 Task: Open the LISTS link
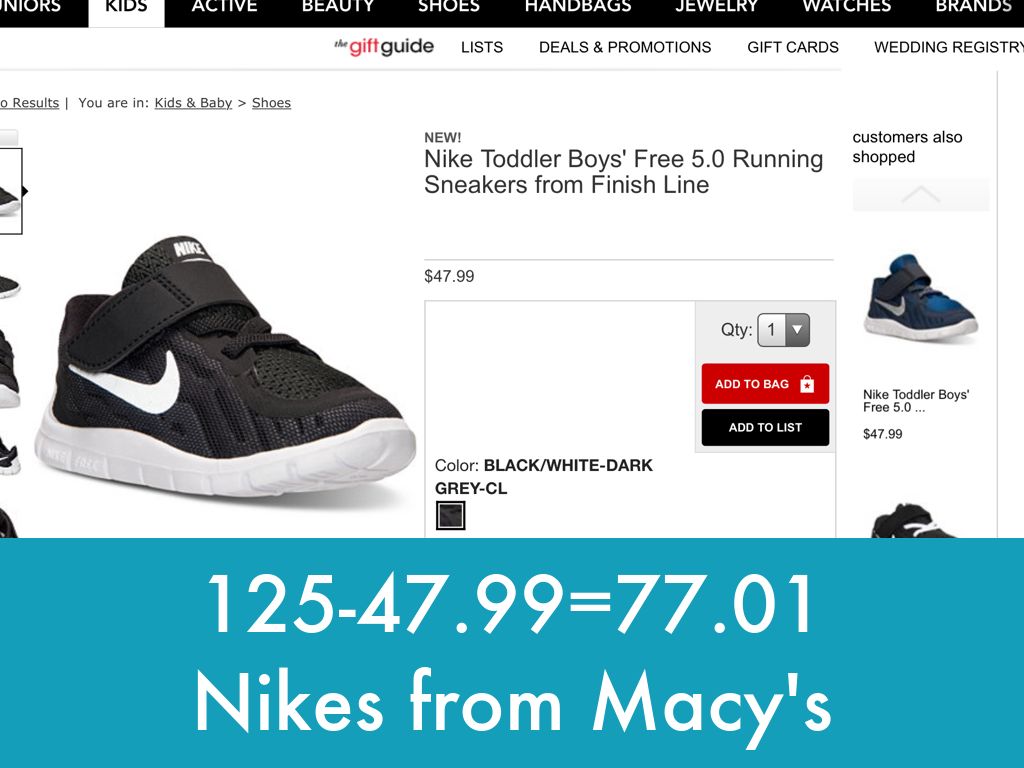click(482, 48)
